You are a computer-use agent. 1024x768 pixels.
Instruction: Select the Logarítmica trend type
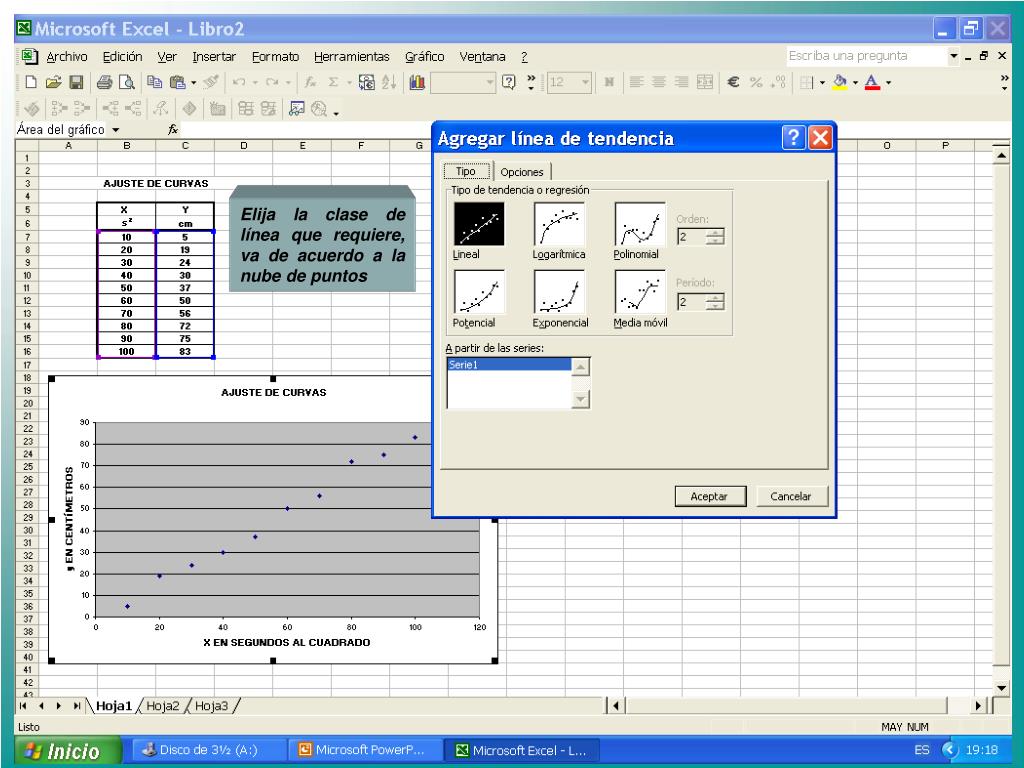tap(559, 223)
